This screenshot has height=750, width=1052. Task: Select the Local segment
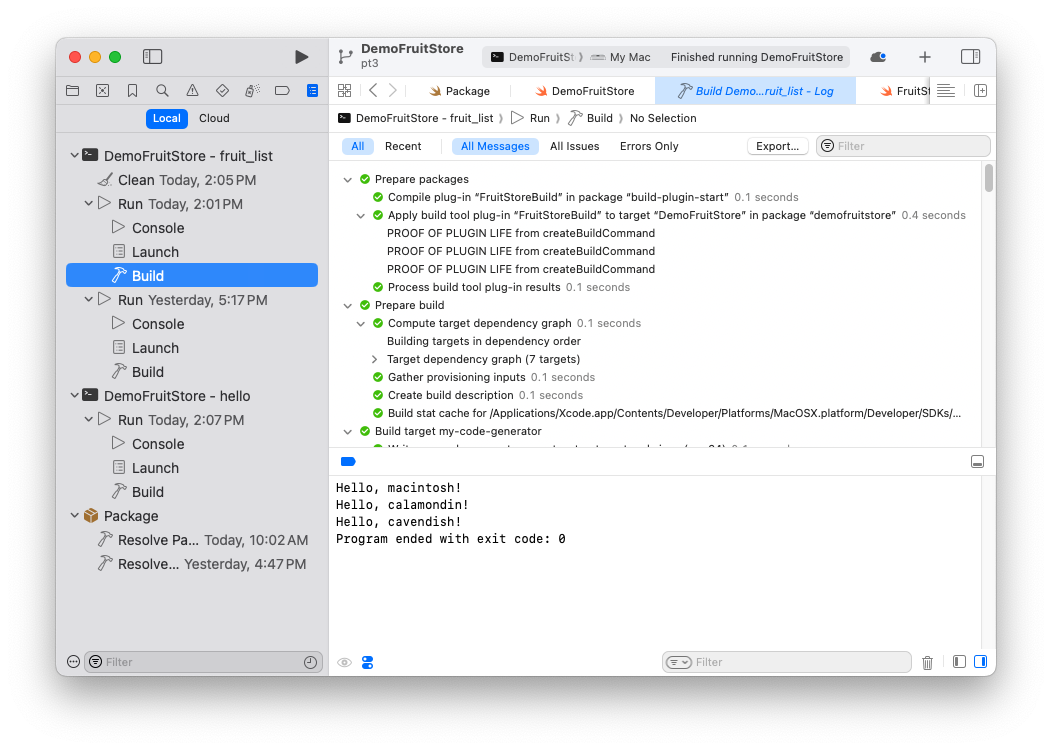166,118
